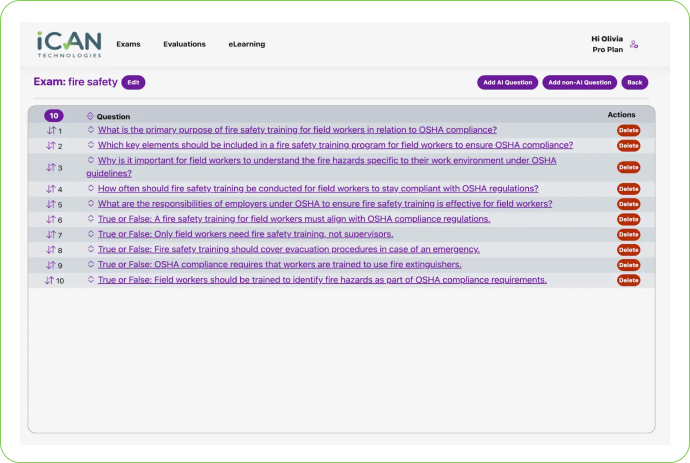Open the Exams menu
The image size is (690, 463).
(128, 44)
